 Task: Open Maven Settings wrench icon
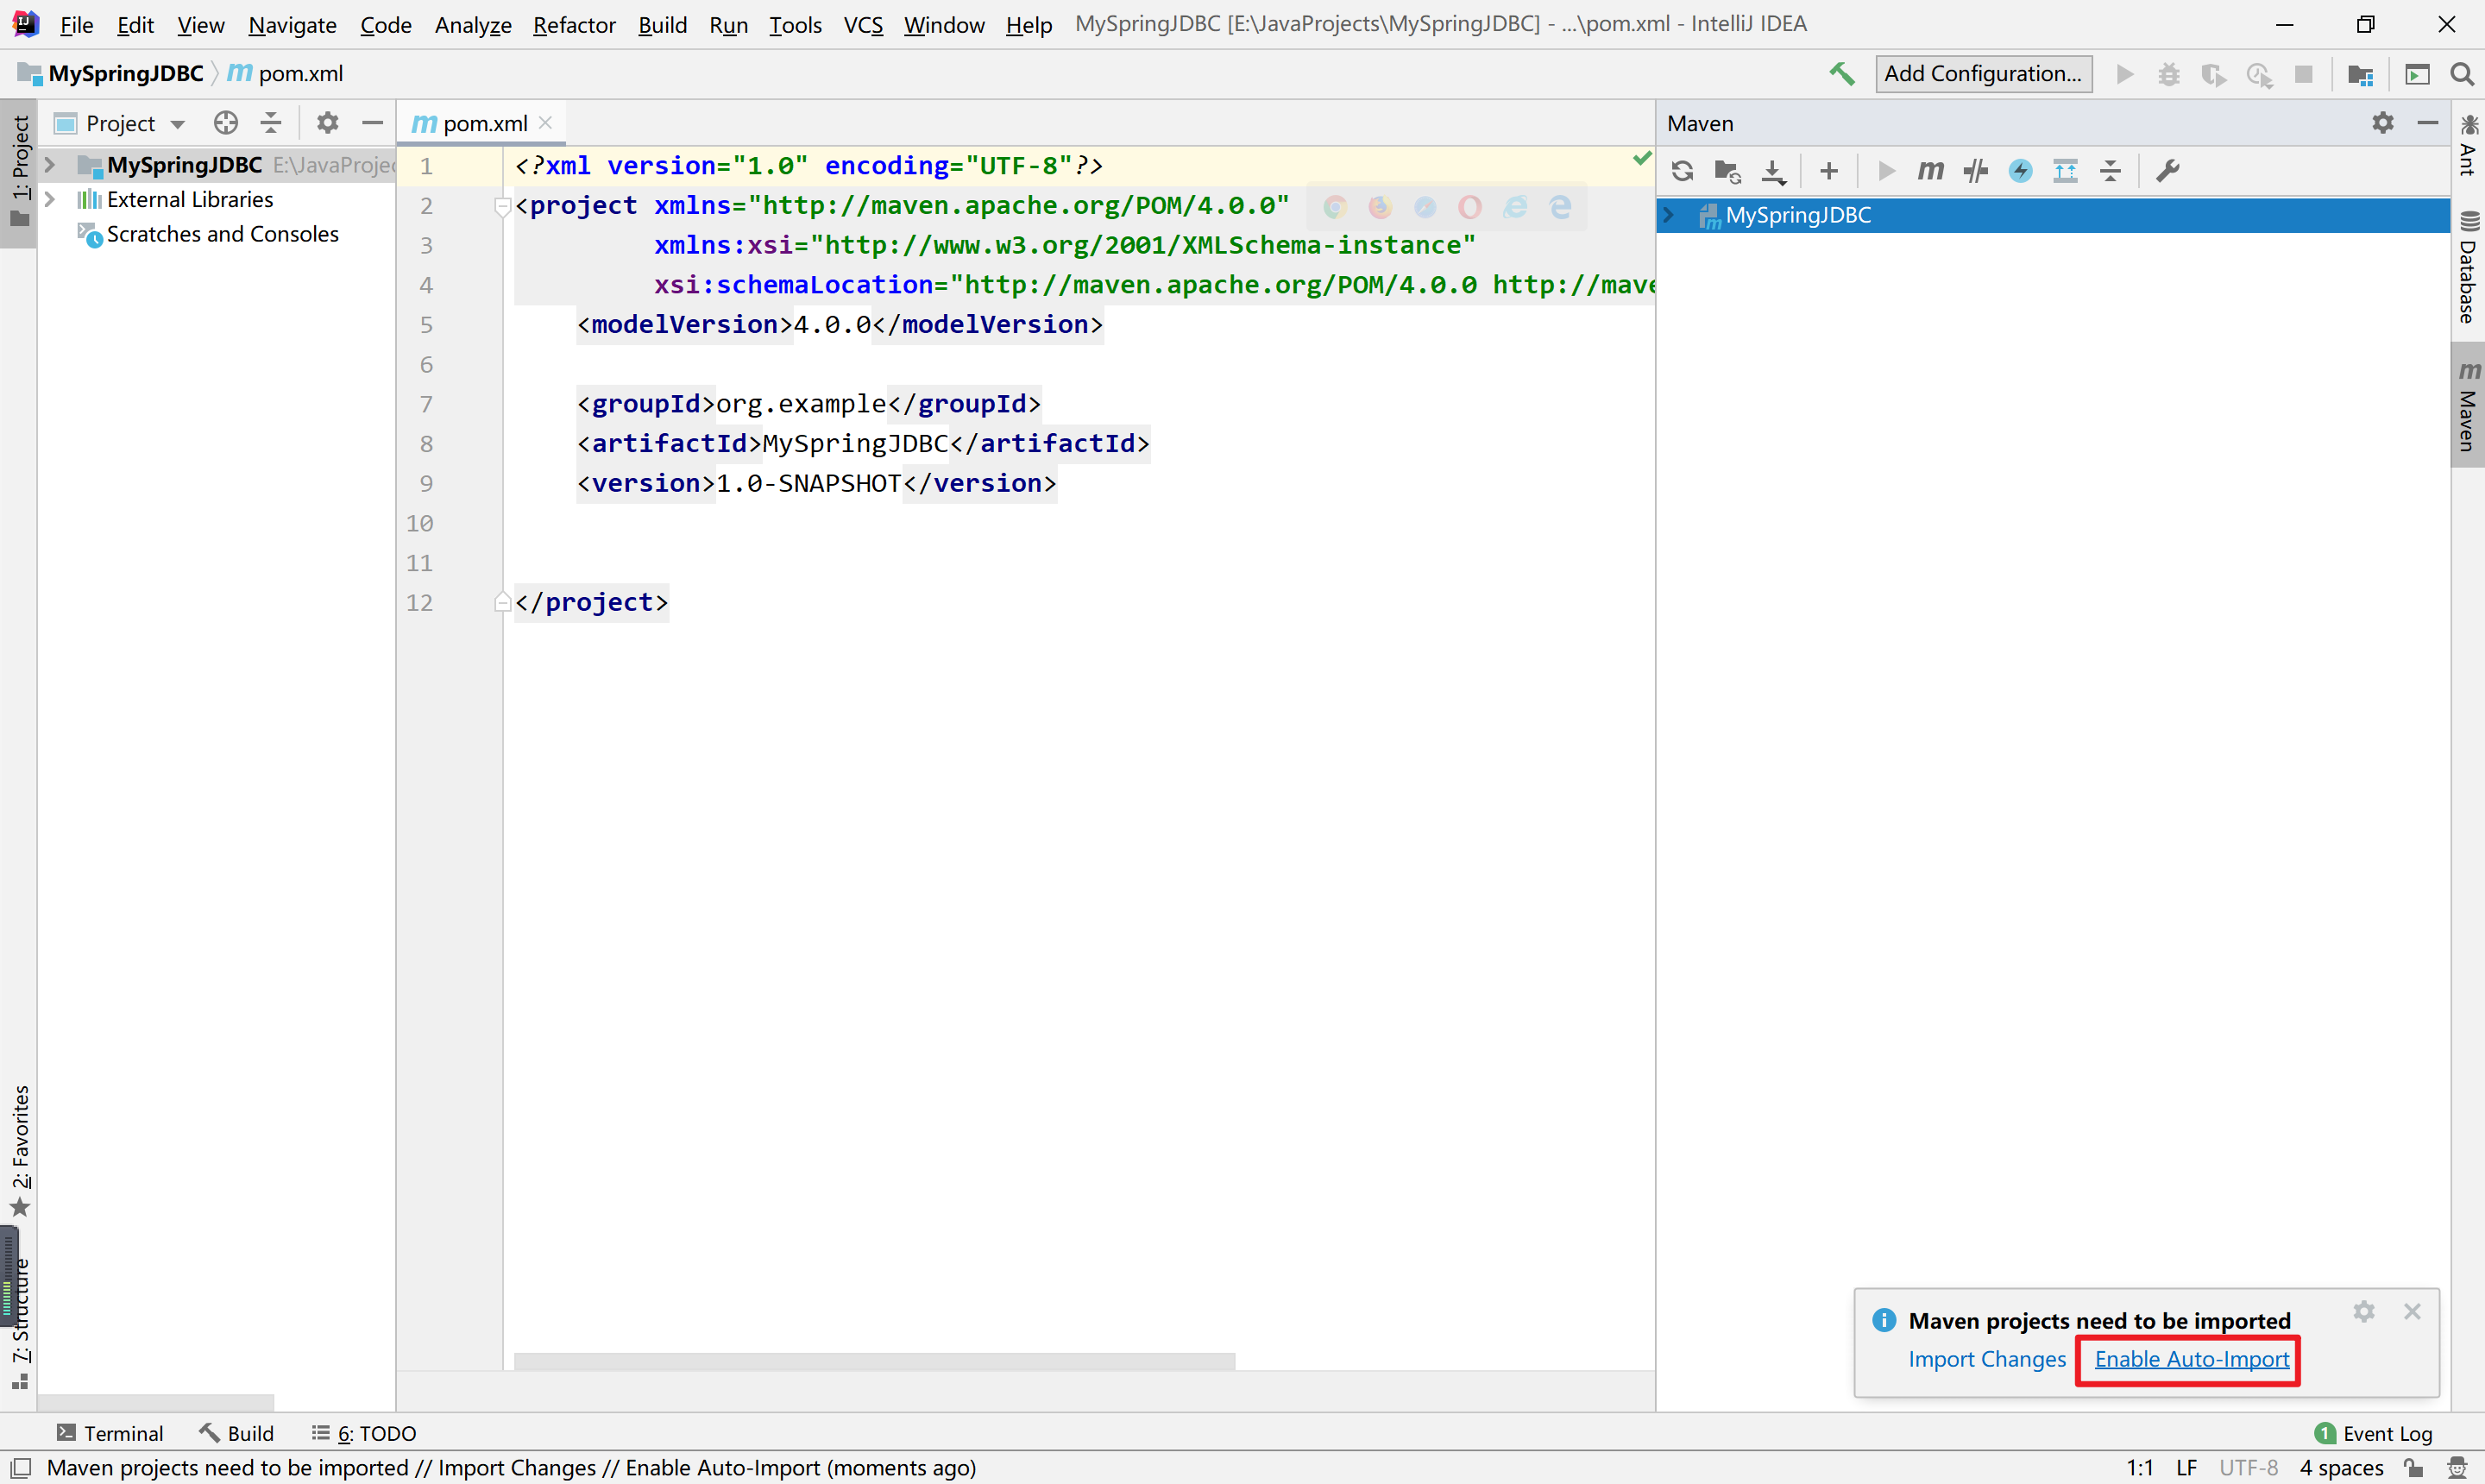(x=2167, y=171)
